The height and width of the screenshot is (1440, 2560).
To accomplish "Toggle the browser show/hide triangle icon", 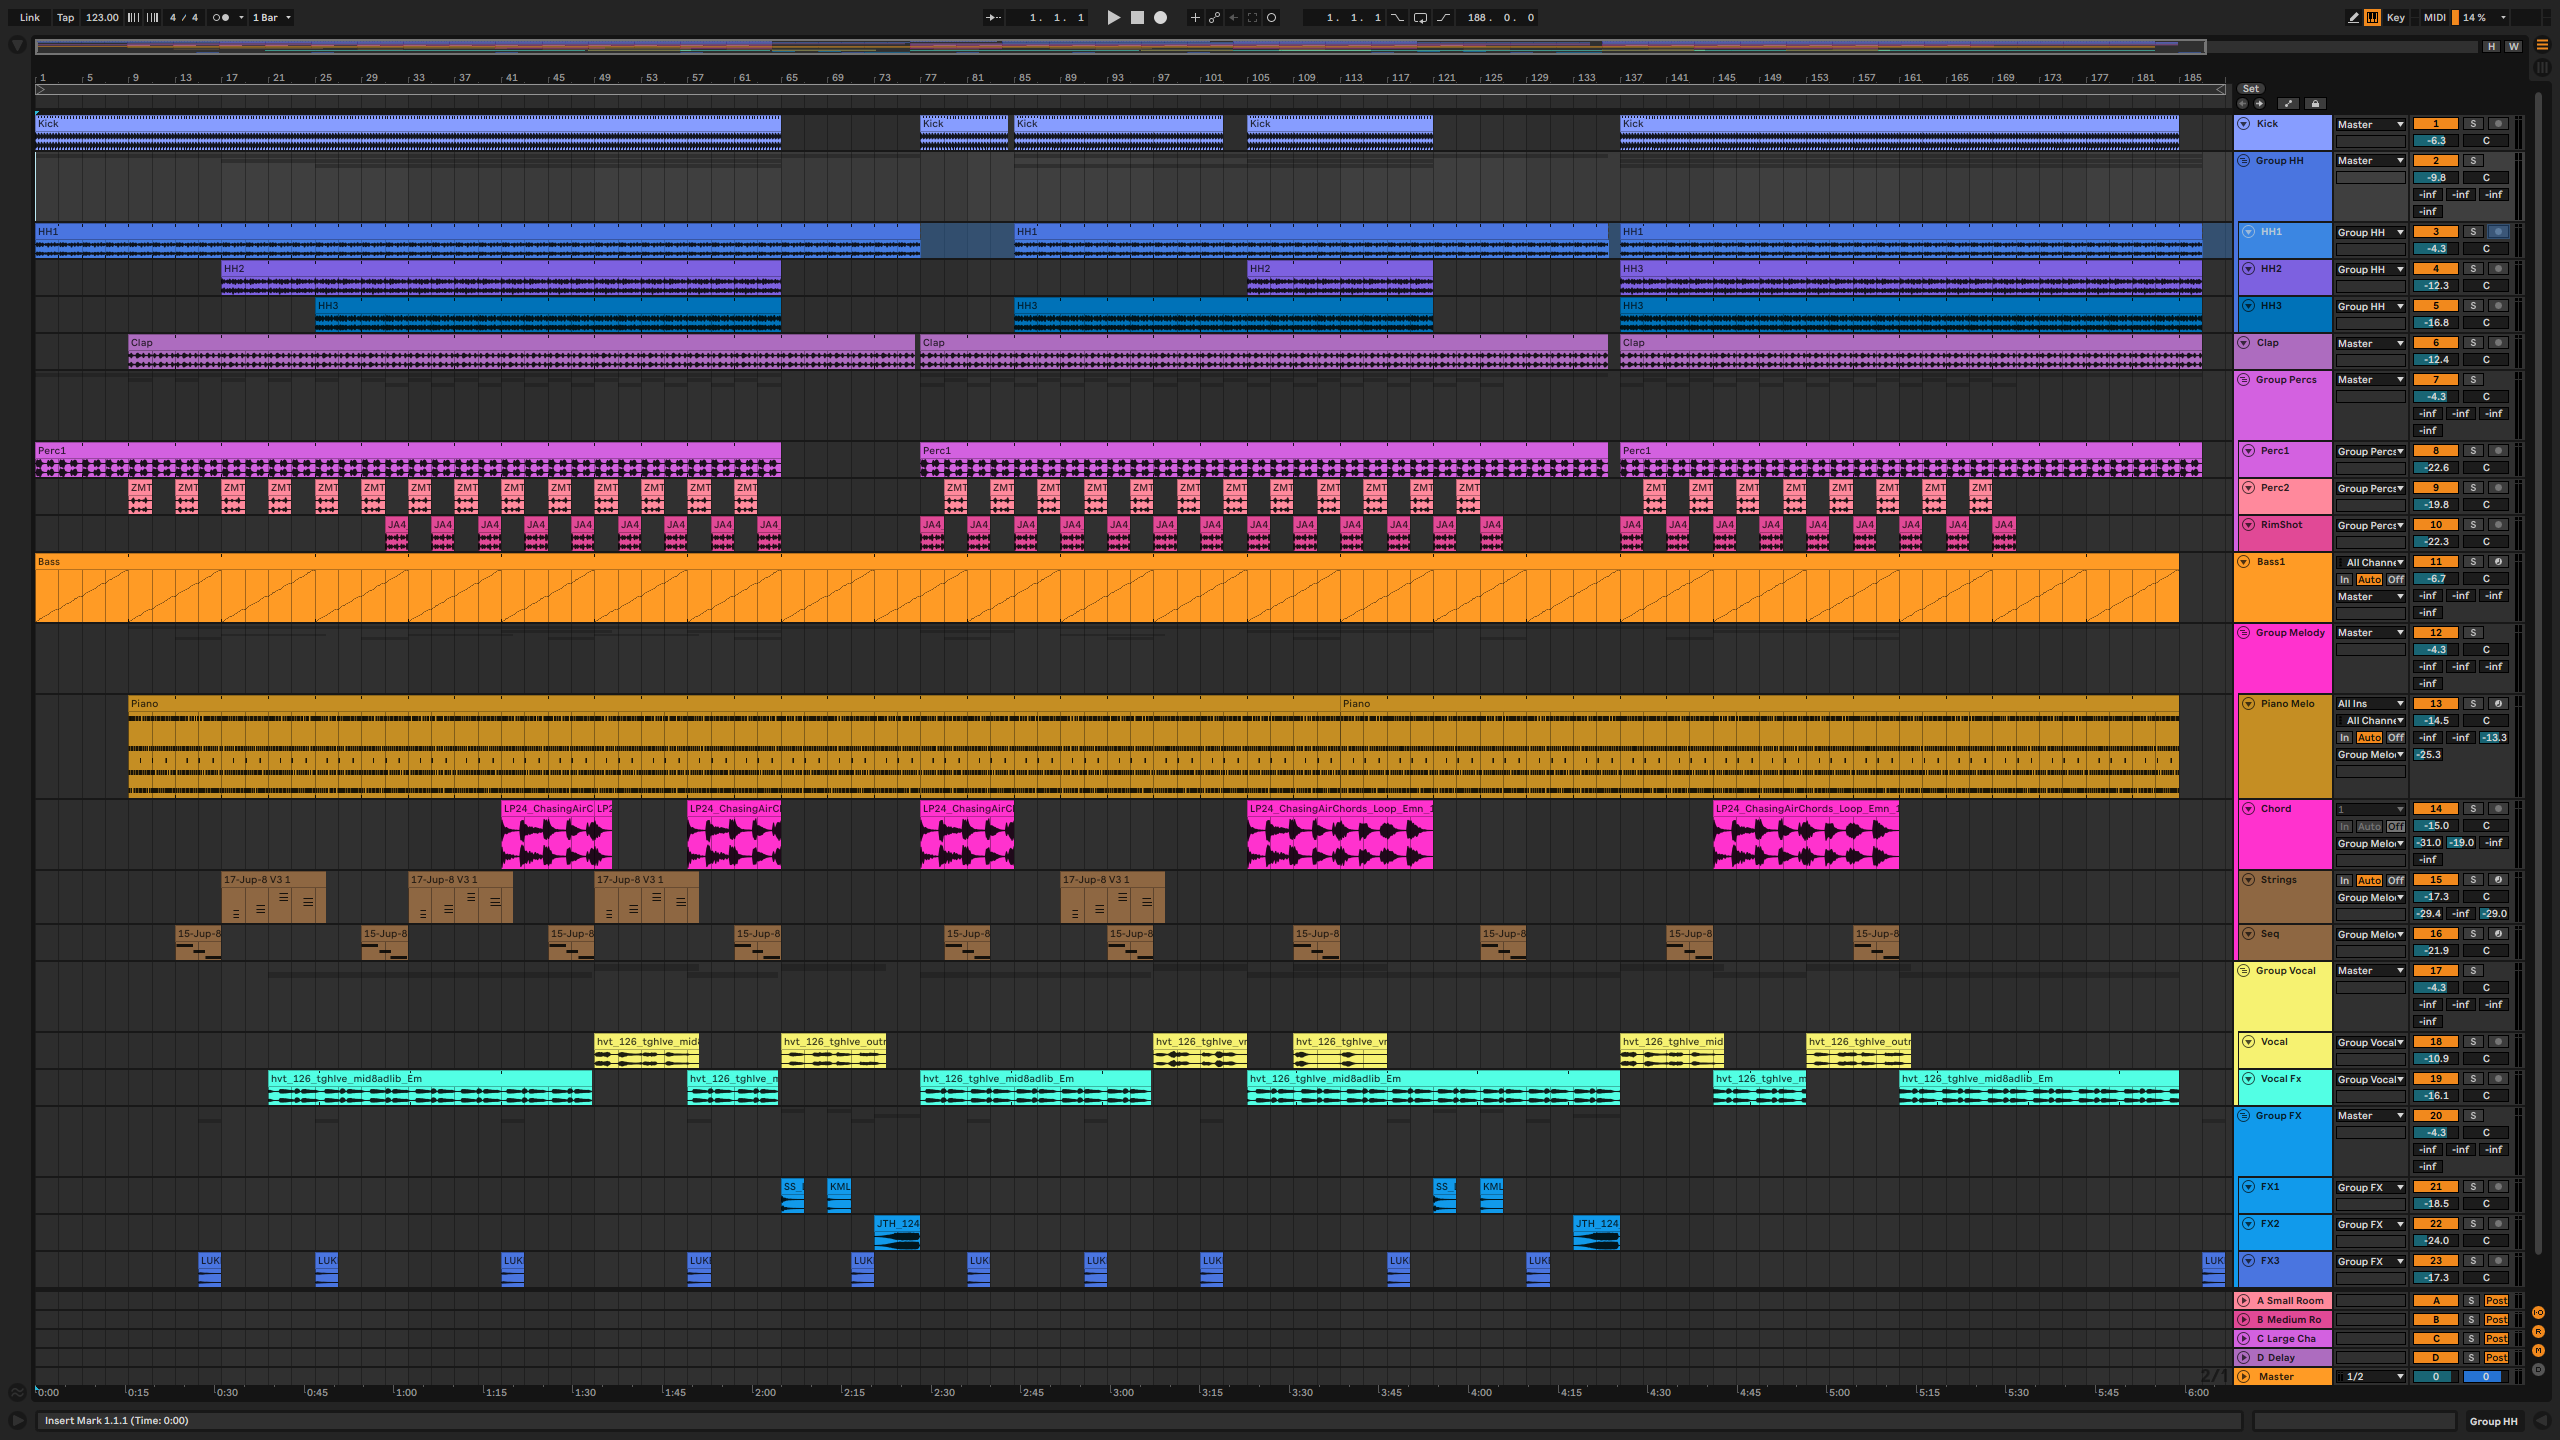I will point(17,45).
